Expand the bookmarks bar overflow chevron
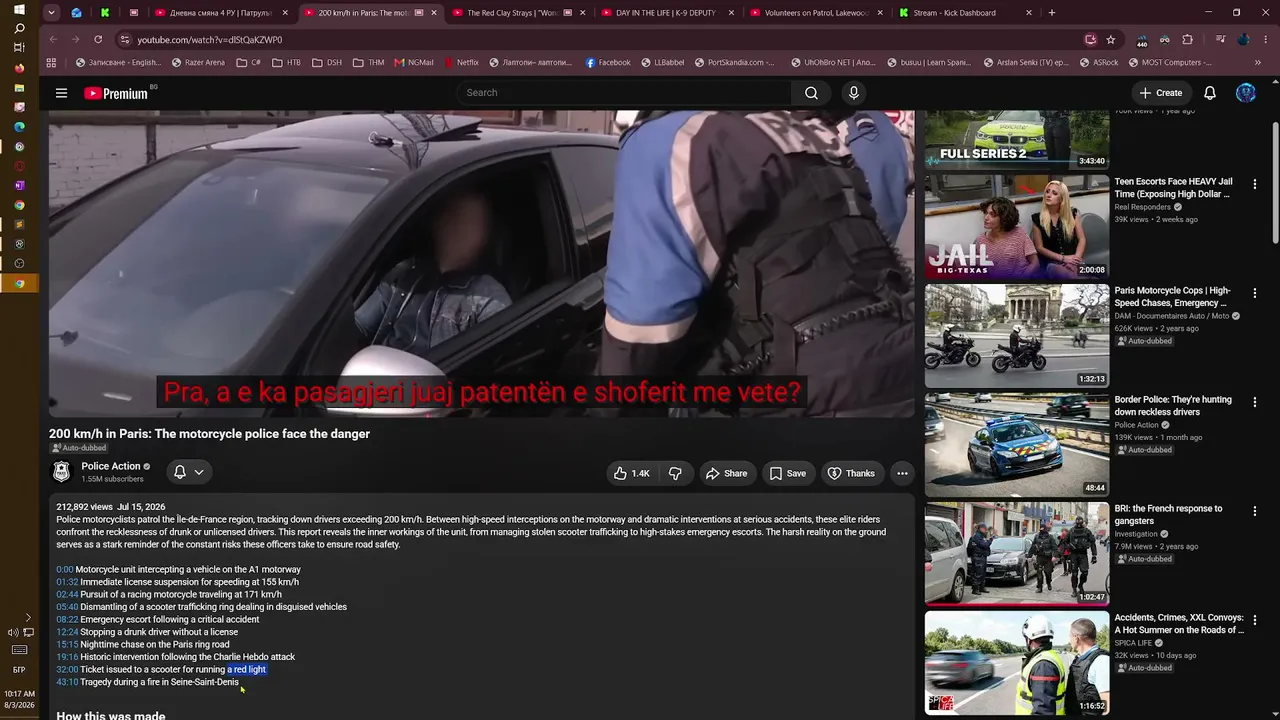1280x720 pixels. pyautogui.click(x=1258, y=62)
